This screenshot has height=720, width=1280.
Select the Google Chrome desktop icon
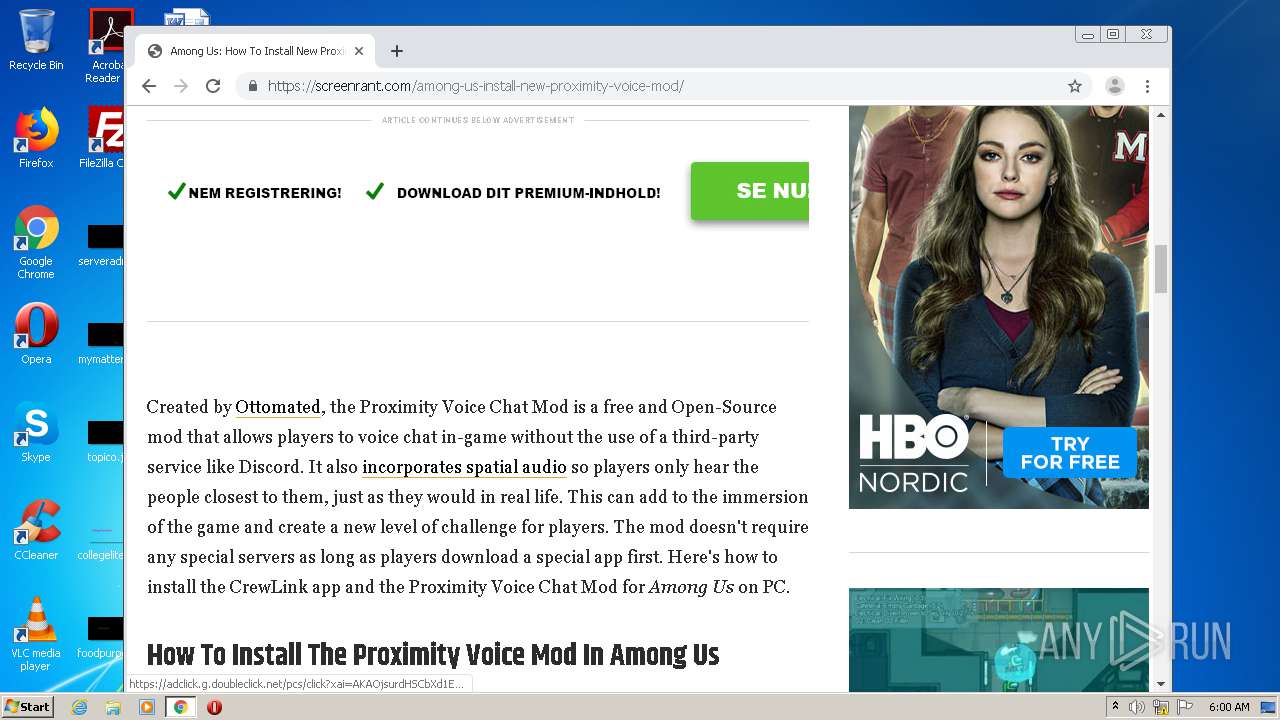pos(36,242)
